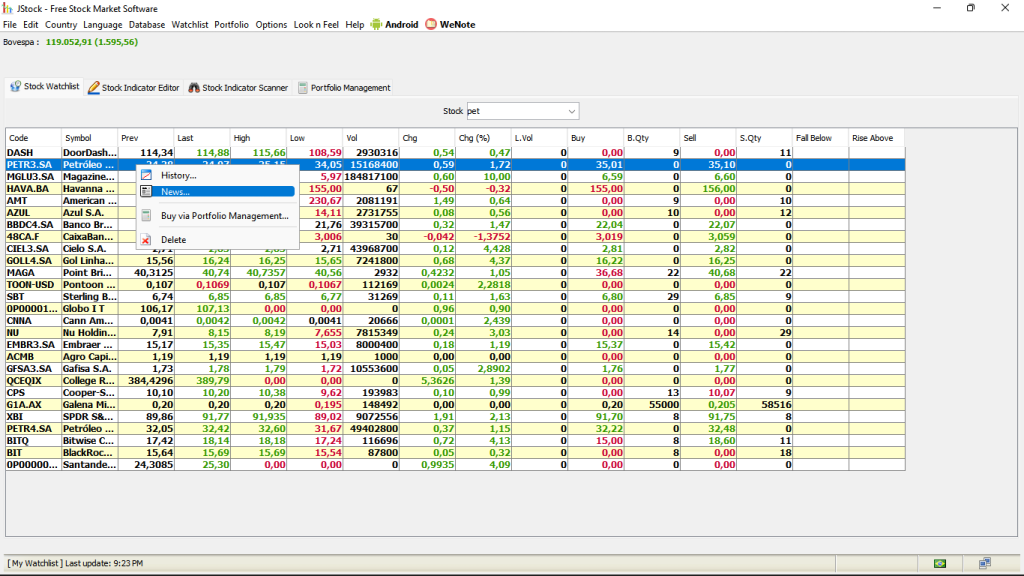
Task: Click Buy via Portfolio Management calculator icon
Action: pyautogui.click(x=146, y=215)
